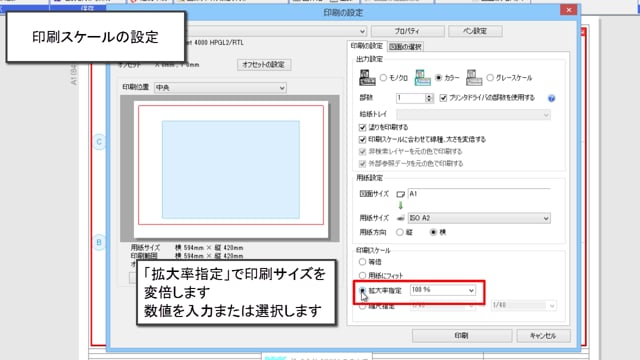640x360 pixels.
Task: Toggle 塗りを印刷する checkbox
Action: click(x=362, y=127)
